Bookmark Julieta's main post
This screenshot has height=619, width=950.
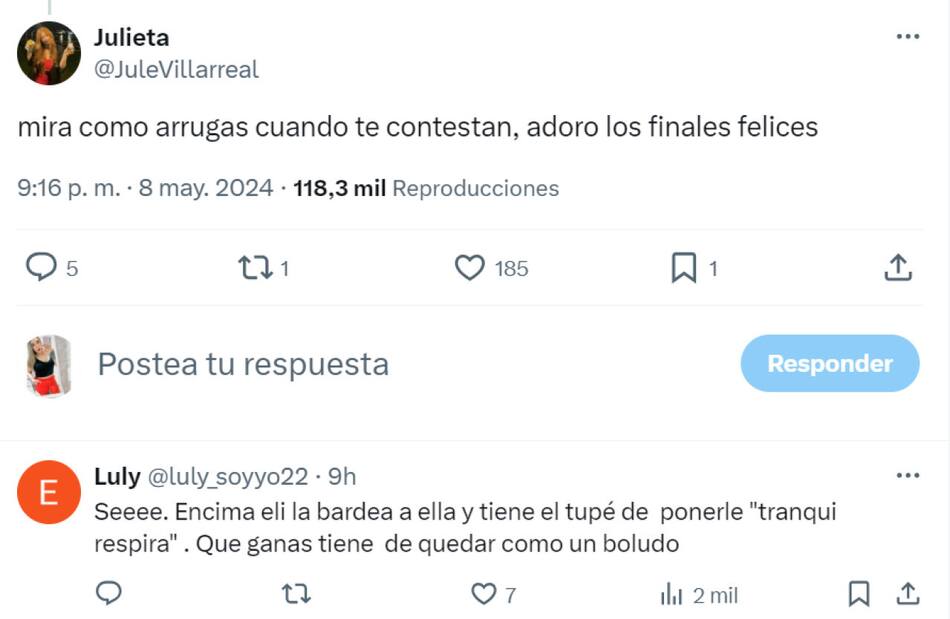tap(684, 267)
